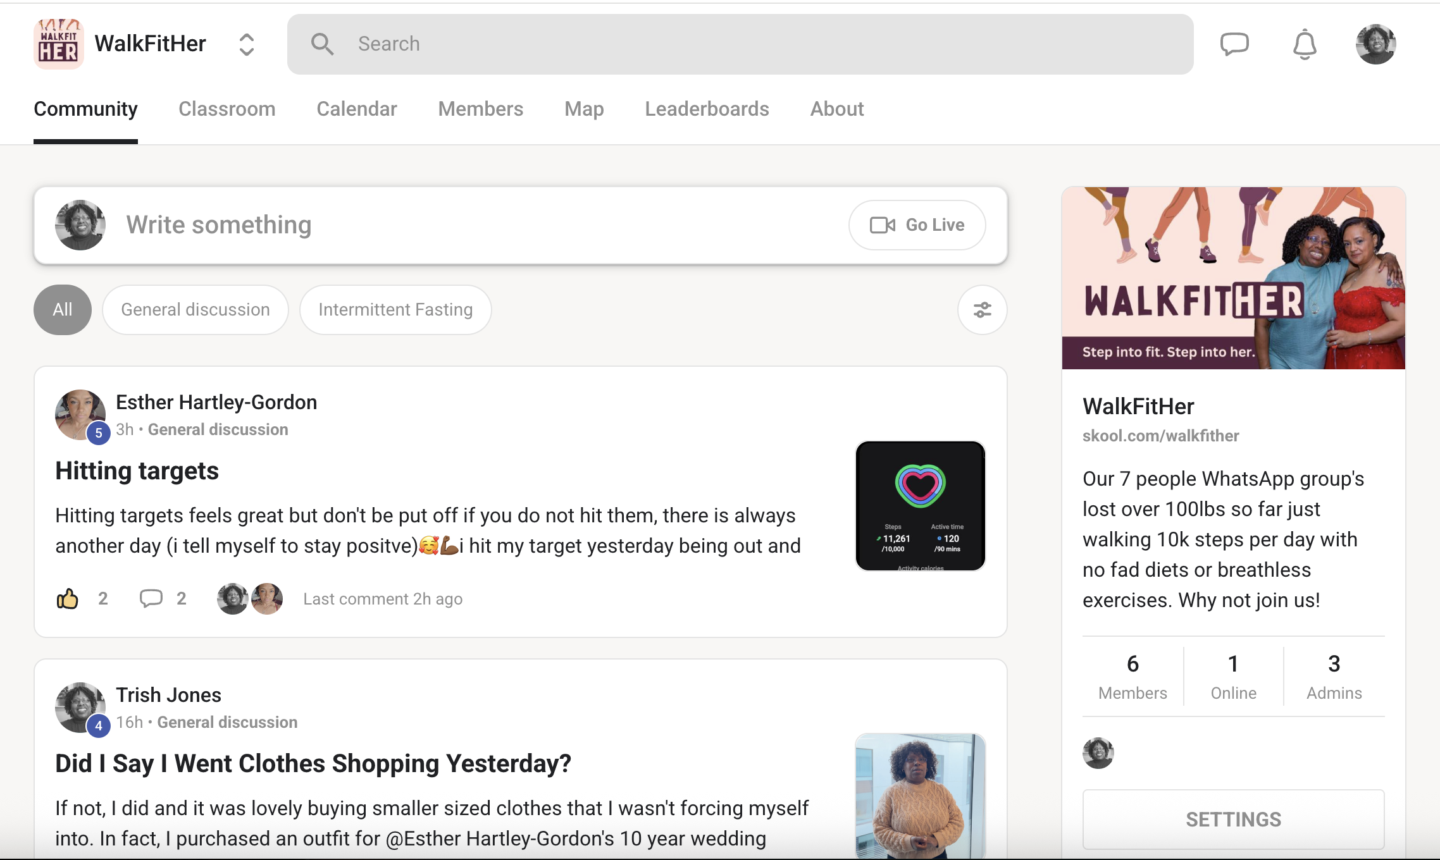Filter by Intermittent Fasting chip
Image resolution: width=1440 pixels, height=860 pixels.
click(396, 310)
